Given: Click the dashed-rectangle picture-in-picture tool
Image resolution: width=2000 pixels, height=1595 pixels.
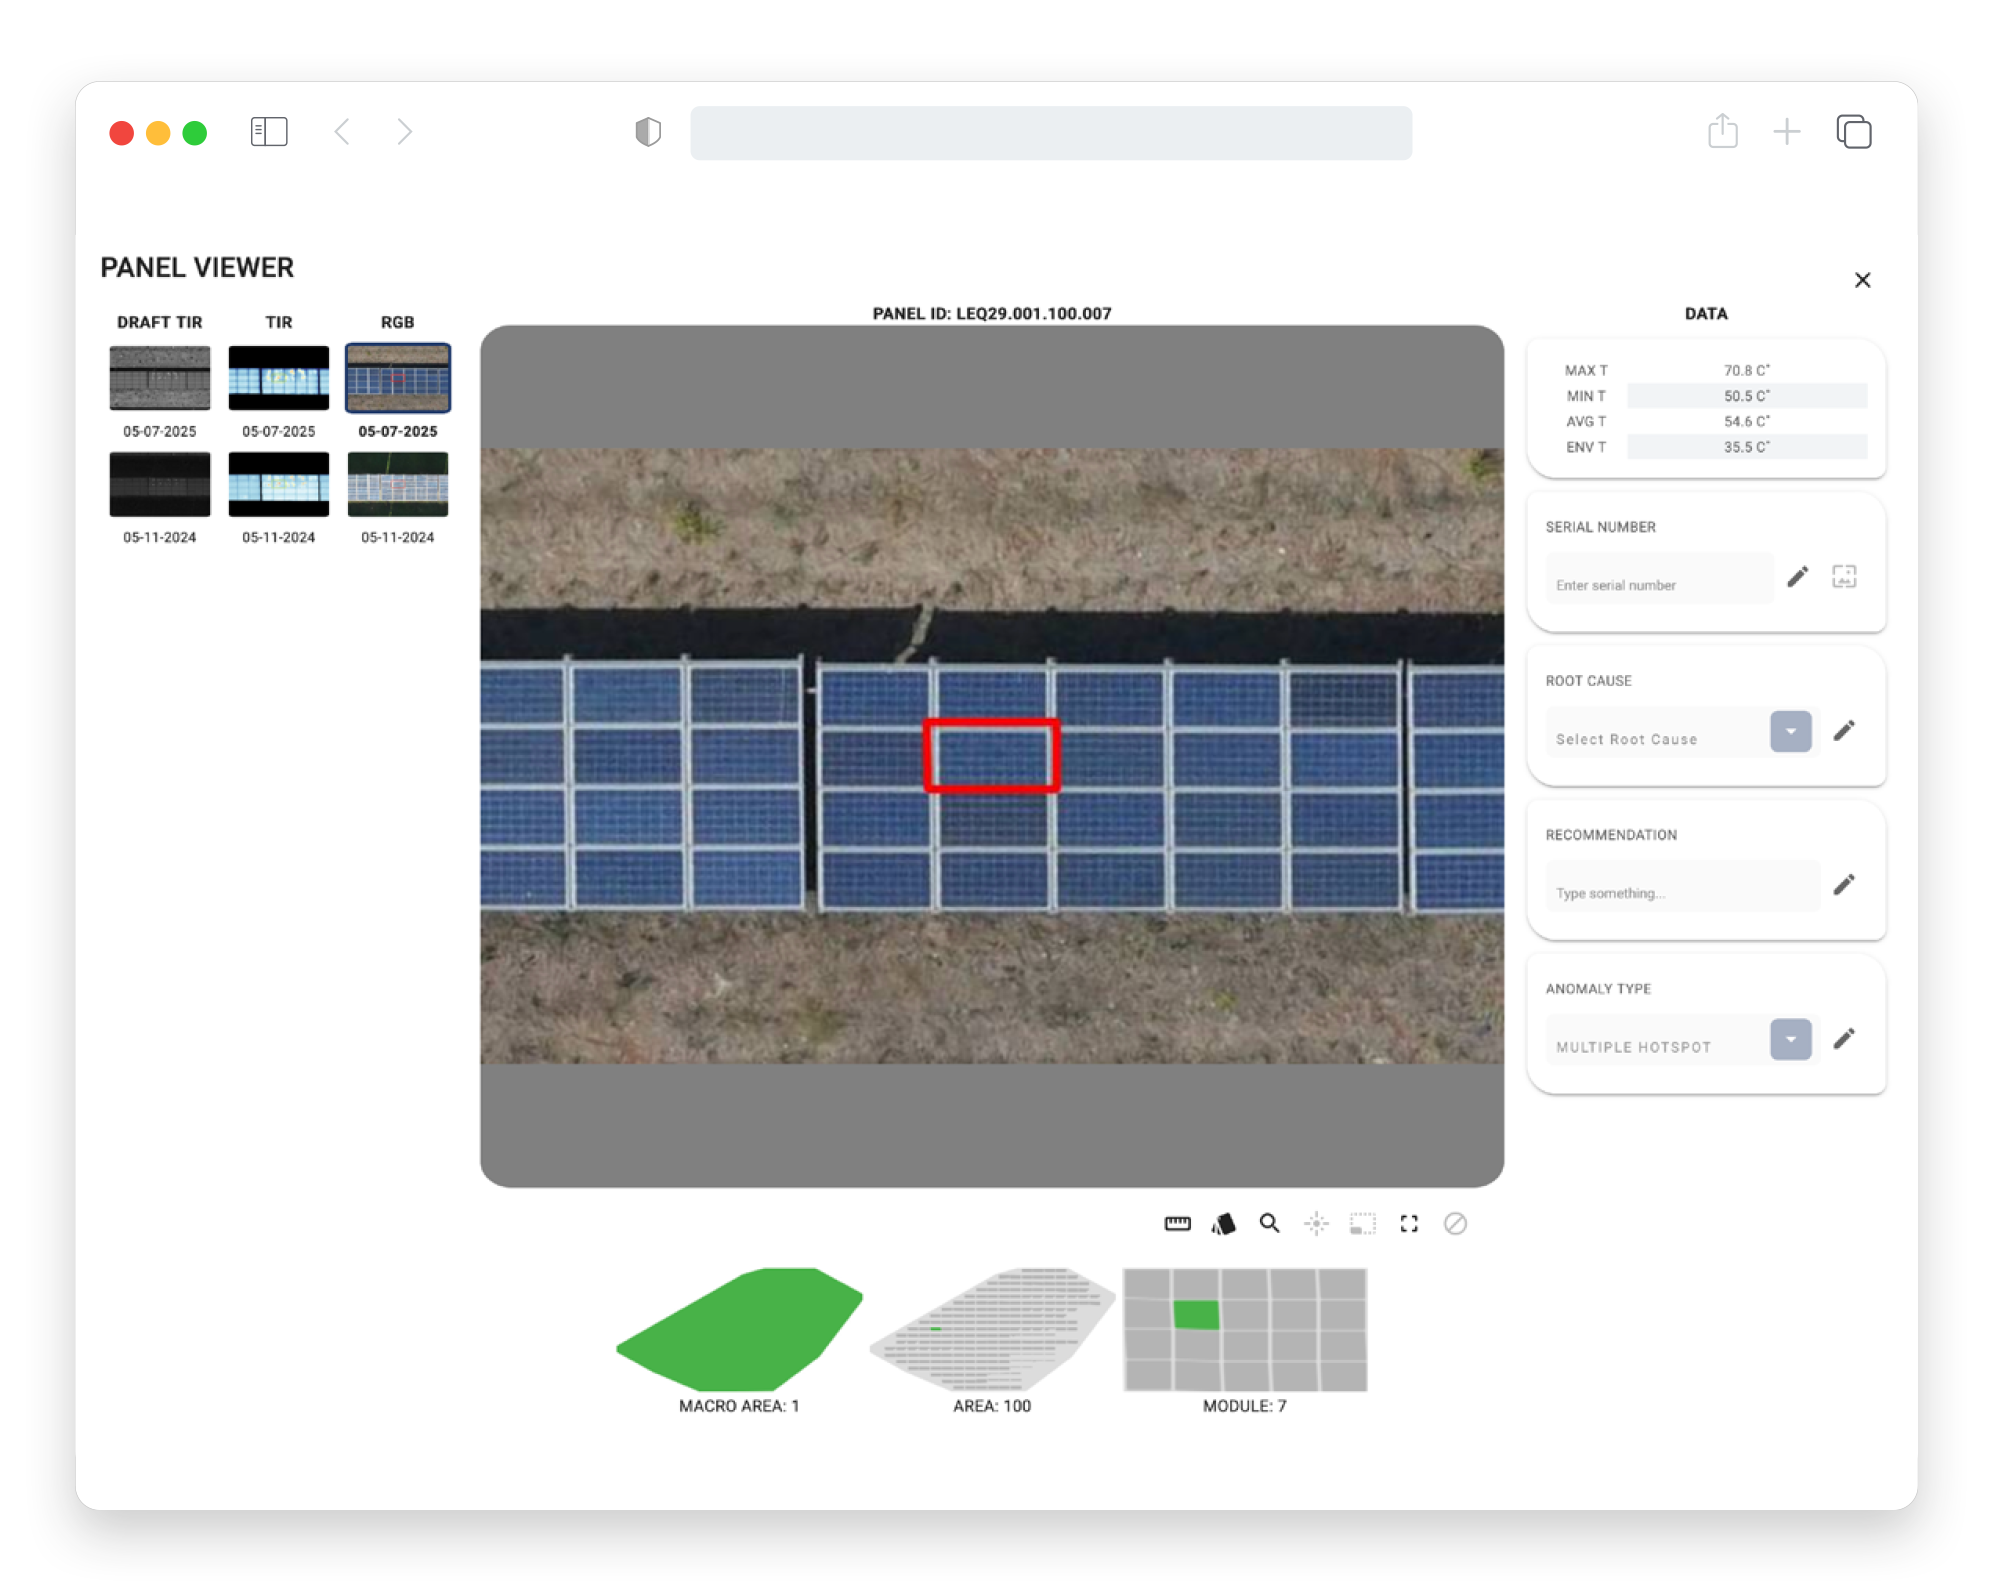Looking at the screenshot, I should click(x=1363, y=1223).
